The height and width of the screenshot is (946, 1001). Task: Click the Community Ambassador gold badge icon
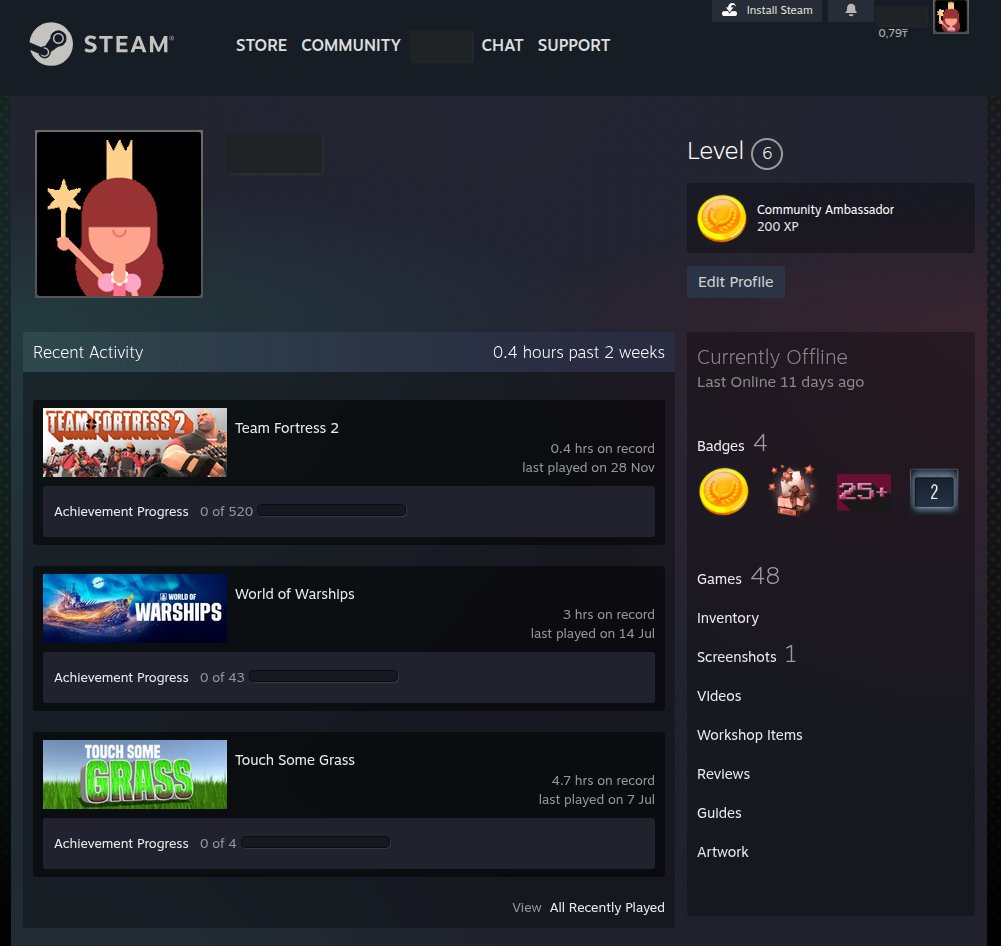click(721, 218)
